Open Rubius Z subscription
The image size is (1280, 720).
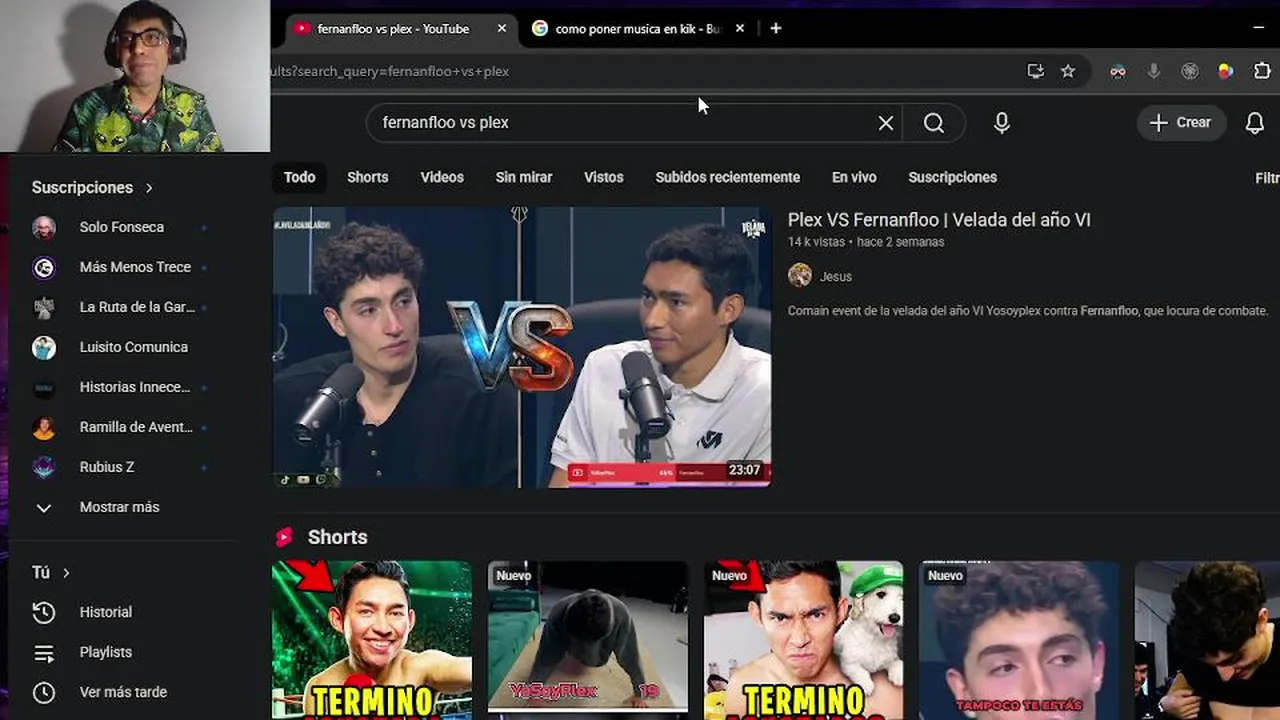(122, 467)
